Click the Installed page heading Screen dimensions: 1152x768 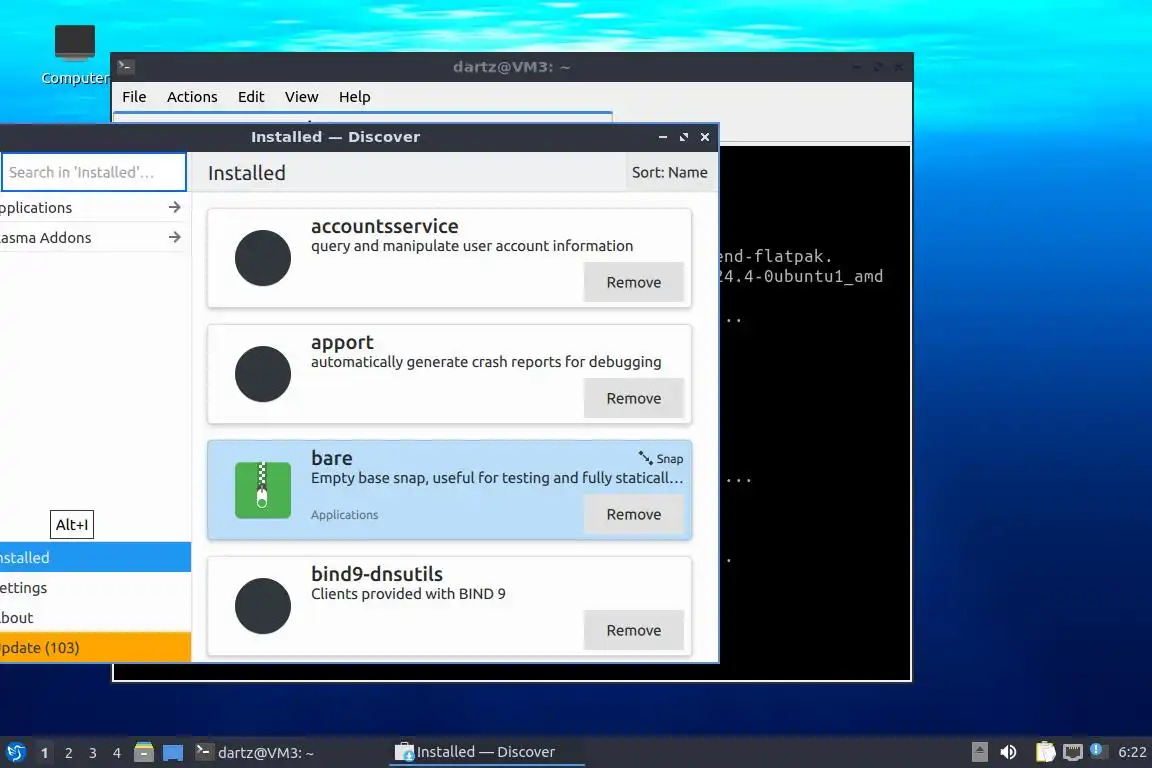[x=247, y=173]
